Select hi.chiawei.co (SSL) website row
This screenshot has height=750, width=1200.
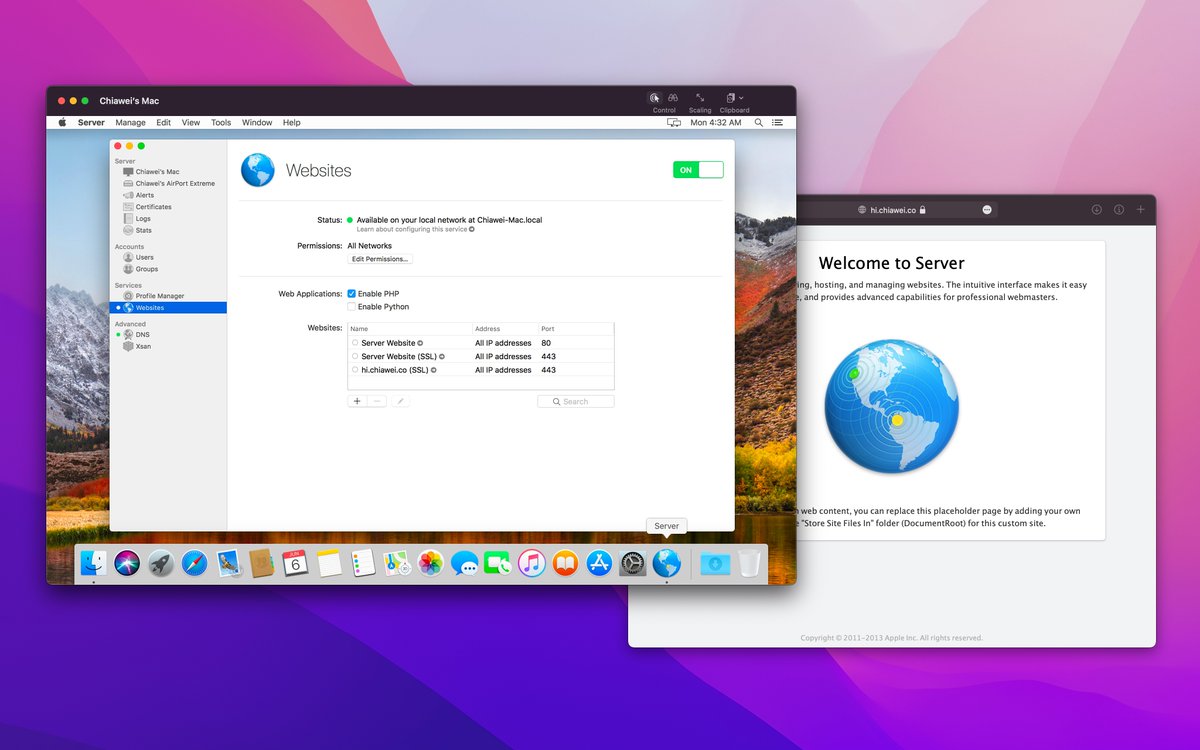point(480,370)
